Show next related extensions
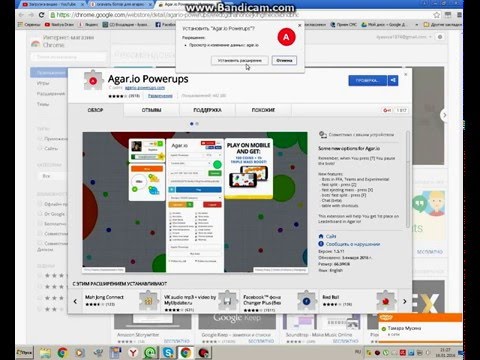The image size is (480, 360). (405, 301)
